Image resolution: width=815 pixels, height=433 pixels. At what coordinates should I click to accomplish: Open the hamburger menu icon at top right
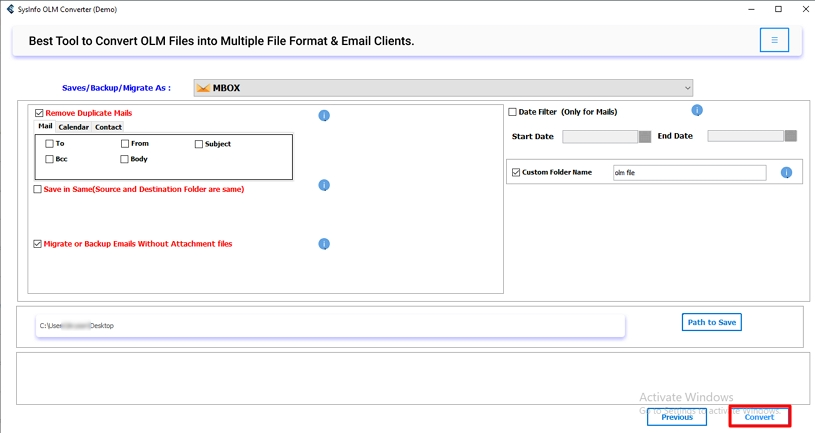pyautogui.click(x=774, y=40)
